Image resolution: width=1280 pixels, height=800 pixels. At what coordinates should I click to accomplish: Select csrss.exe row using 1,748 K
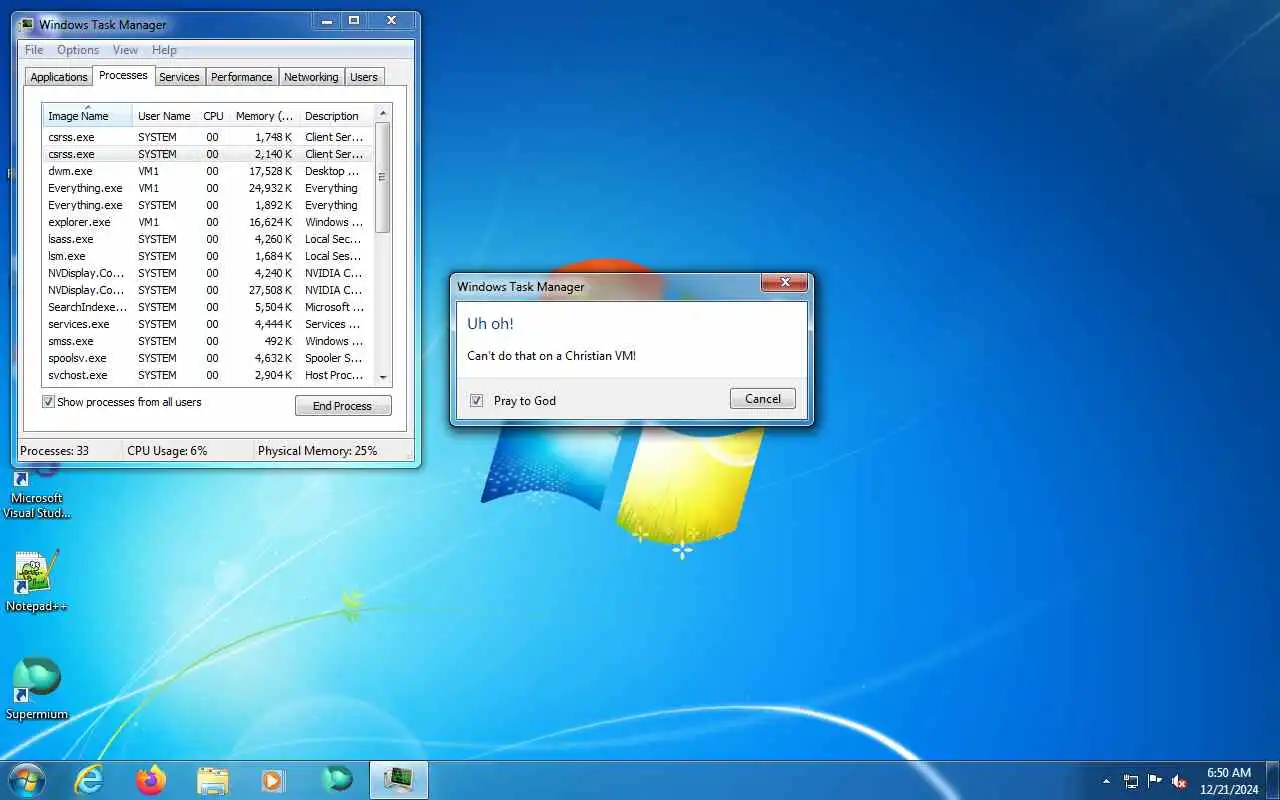click(208, 137)
